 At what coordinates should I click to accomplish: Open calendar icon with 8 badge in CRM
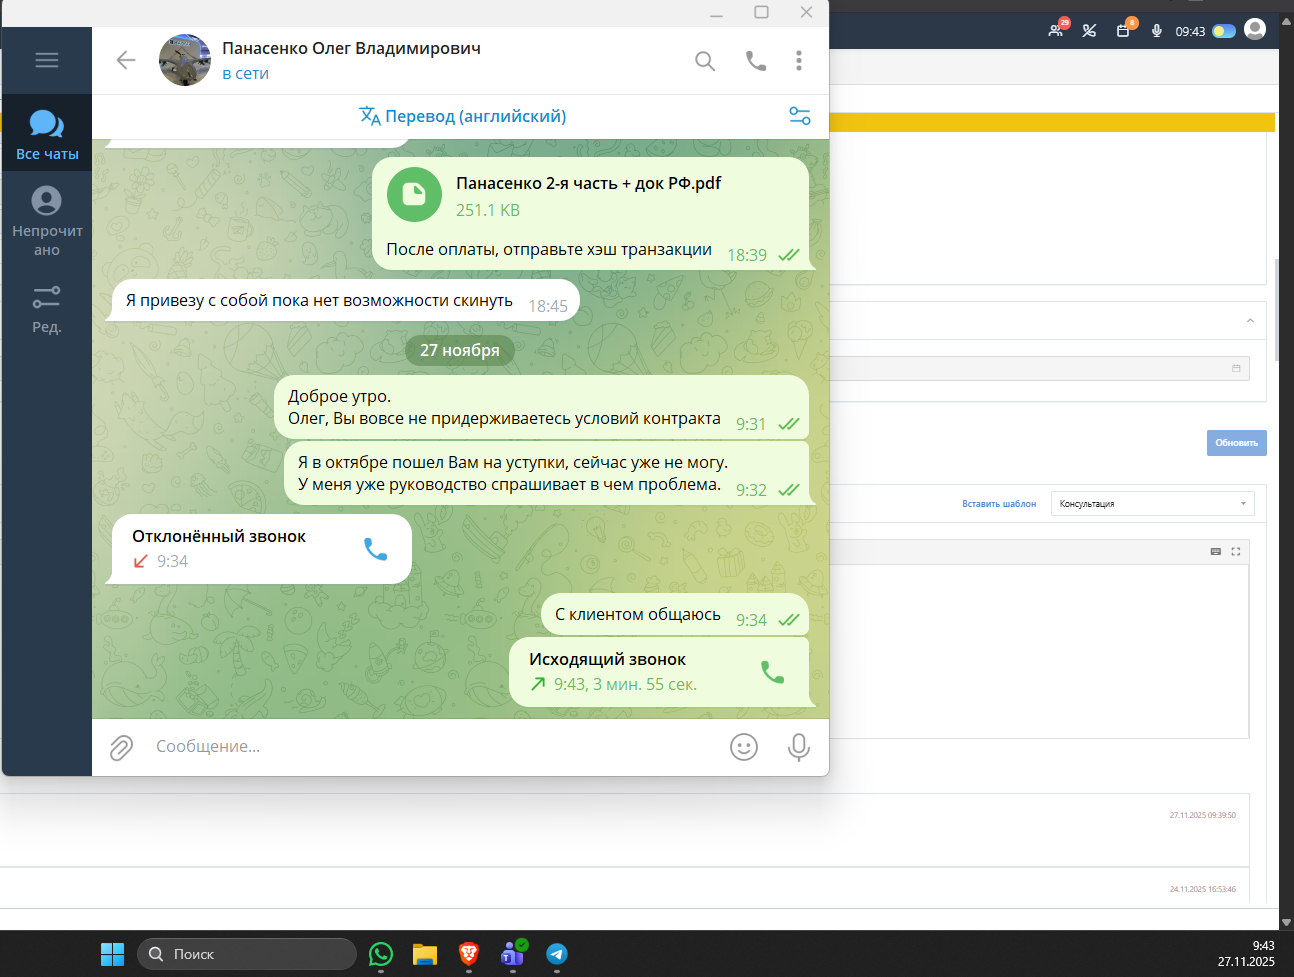(x=1124, y=30)
